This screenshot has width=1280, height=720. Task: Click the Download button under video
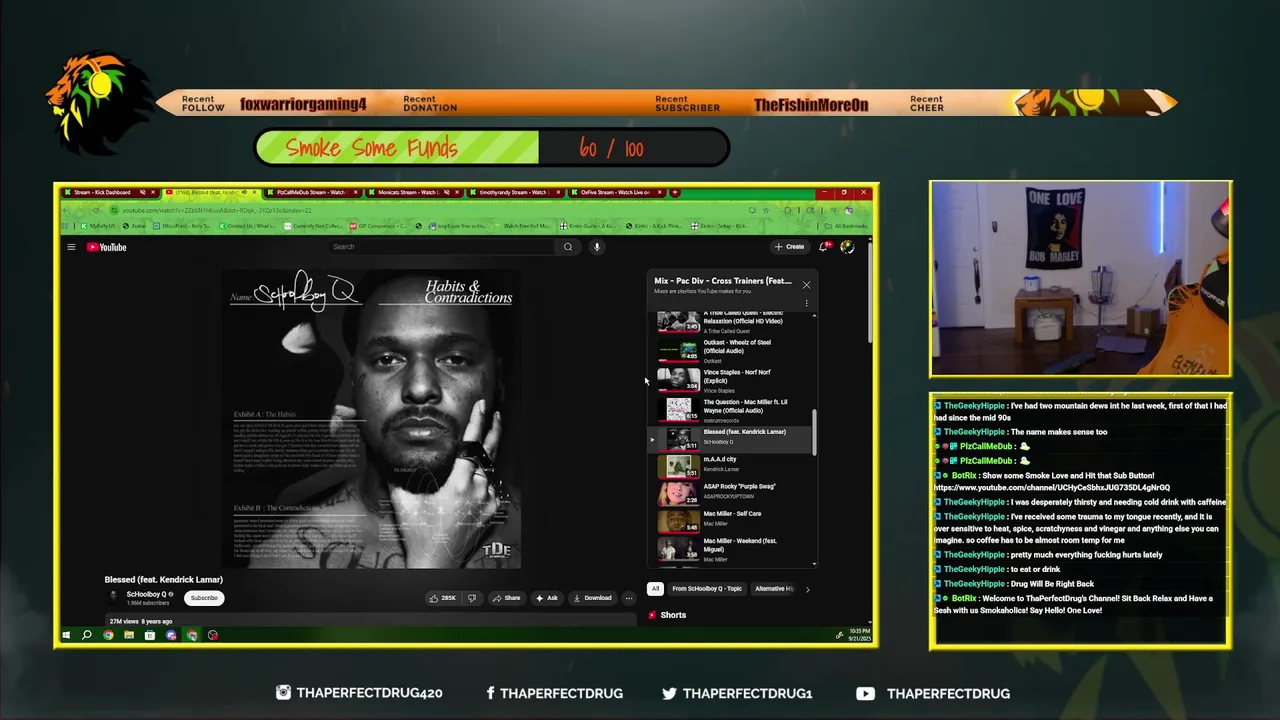pyautogui.click(x=592, y=598)
